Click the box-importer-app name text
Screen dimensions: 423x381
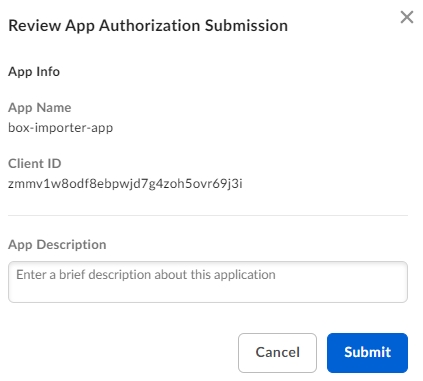[x=61, y=128]
